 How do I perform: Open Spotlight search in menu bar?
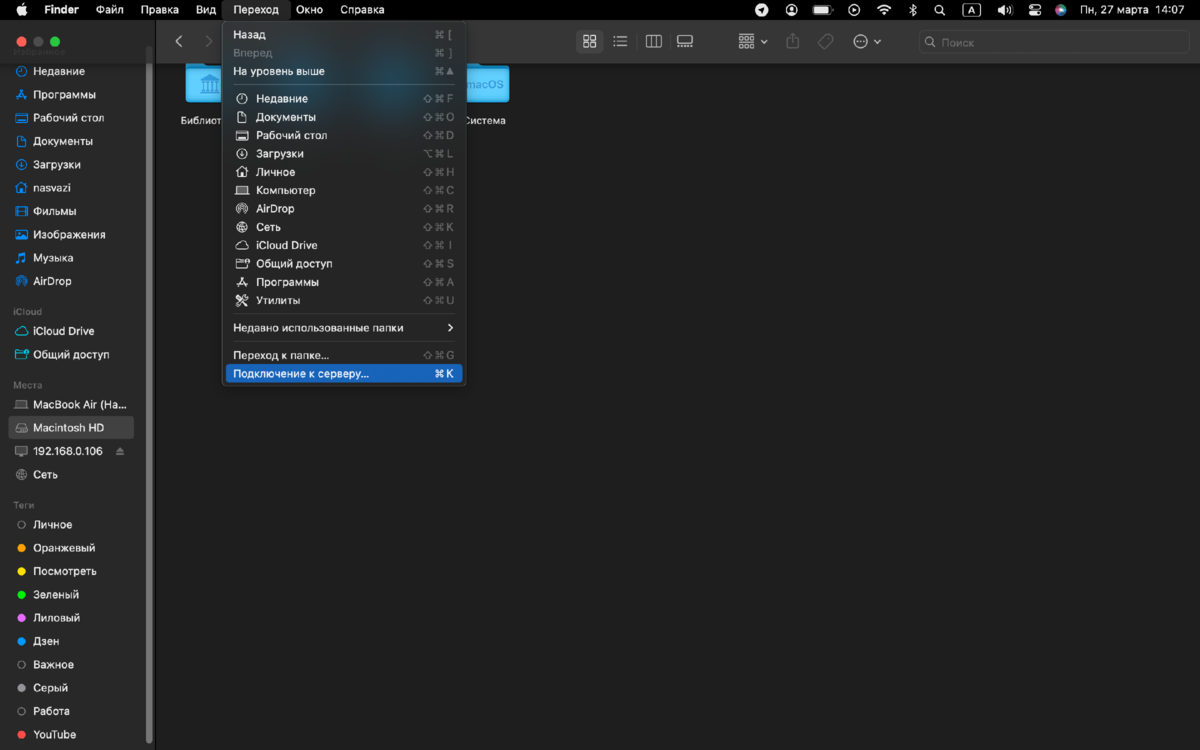(x=939, y=10)
